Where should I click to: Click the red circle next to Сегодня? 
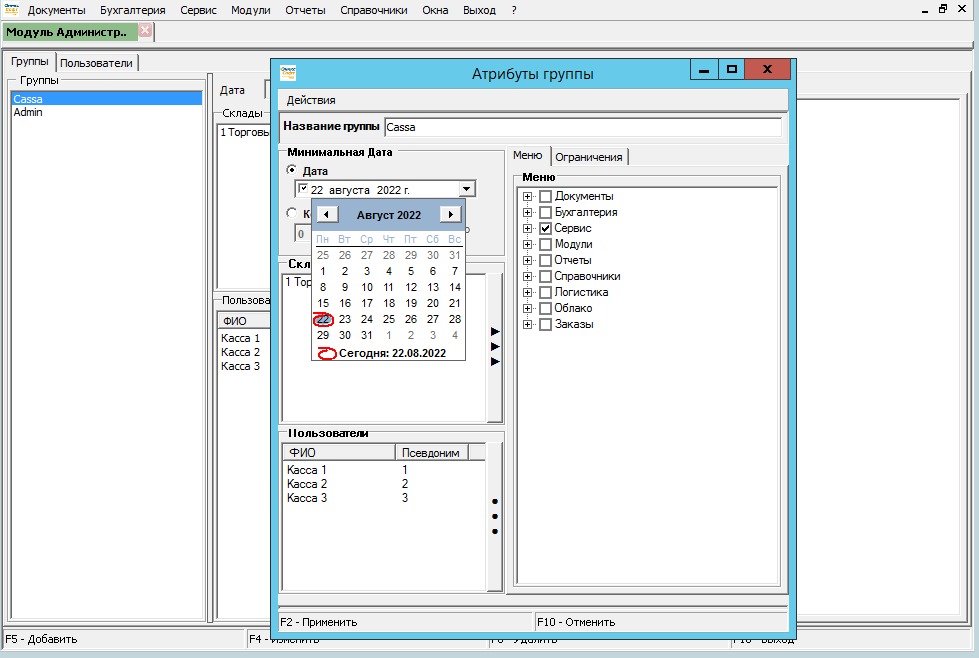[x=327, y=354]
